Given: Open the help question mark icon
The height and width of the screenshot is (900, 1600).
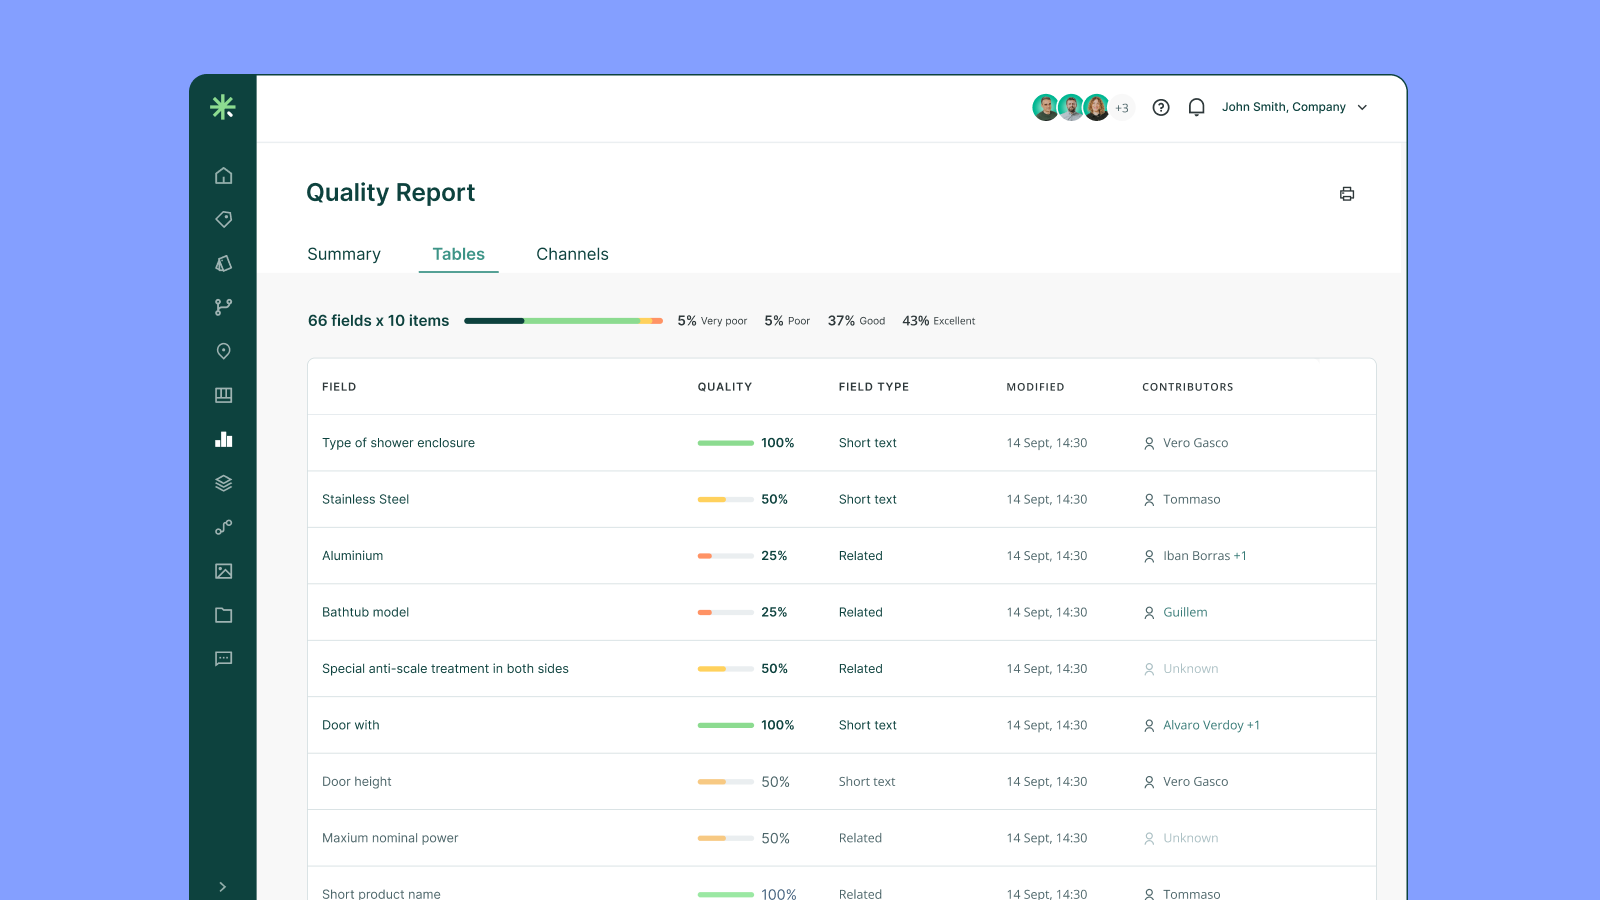Looking at the screenshot, I should pos(1160,107).
